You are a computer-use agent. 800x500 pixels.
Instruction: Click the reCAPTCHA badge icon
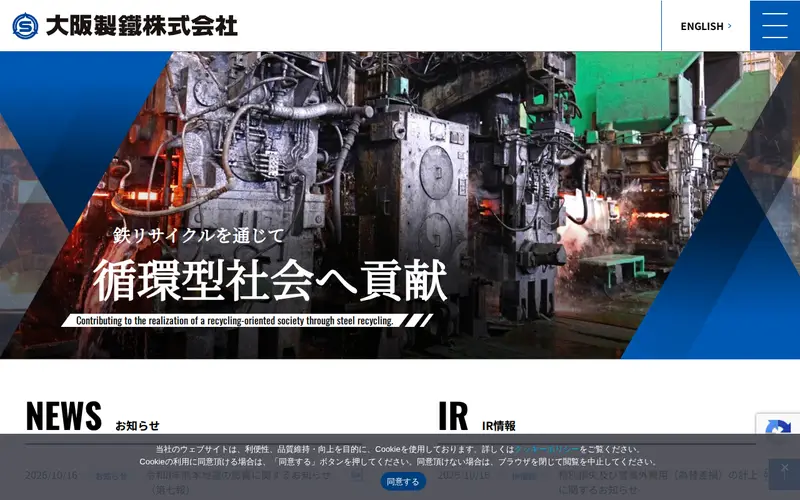click(778, 429)
